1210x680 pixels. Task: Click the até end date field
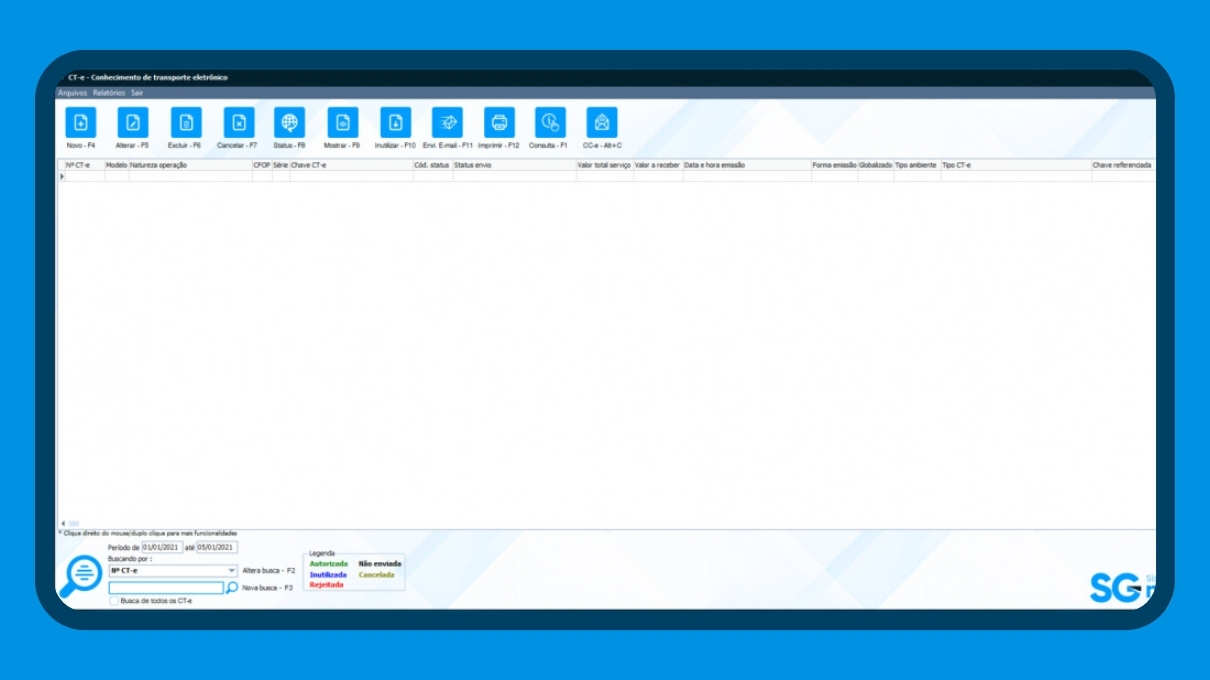coord(217,547)
